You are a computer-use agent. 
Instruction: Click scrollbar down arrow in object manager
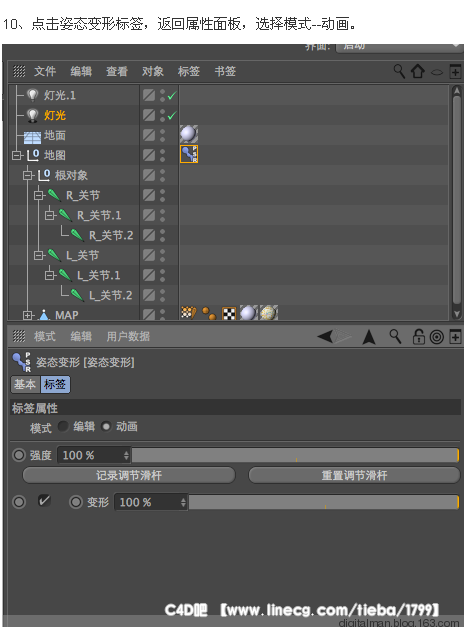[457, 314]
